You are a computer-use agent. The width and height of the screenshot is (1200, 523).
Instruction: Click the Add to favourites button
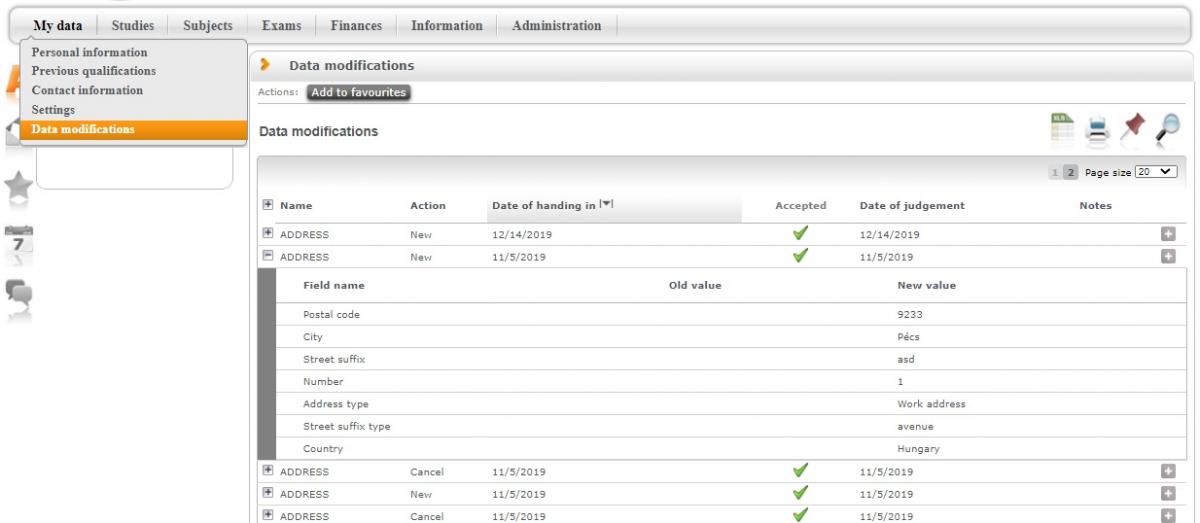359,92
